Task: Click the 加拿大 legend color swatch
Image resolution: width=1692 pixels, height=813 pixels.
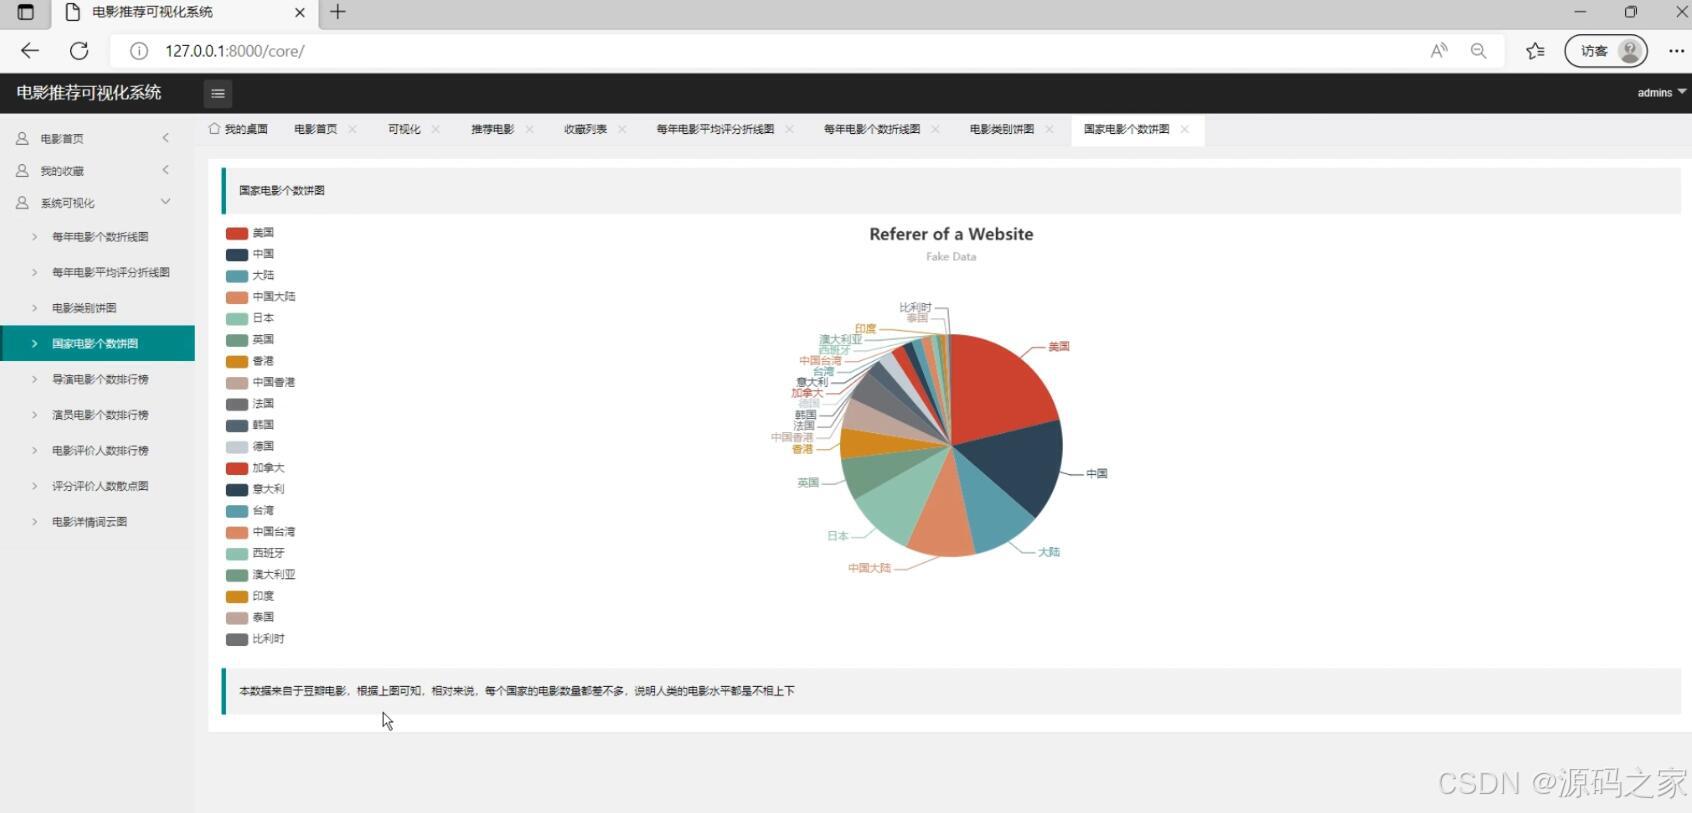Action: 237,468
